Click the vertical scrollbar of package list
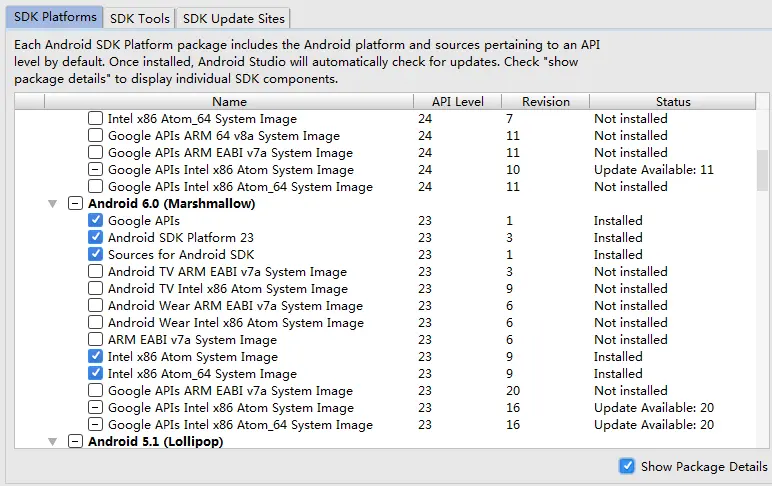772x486 pixels. 763,170
